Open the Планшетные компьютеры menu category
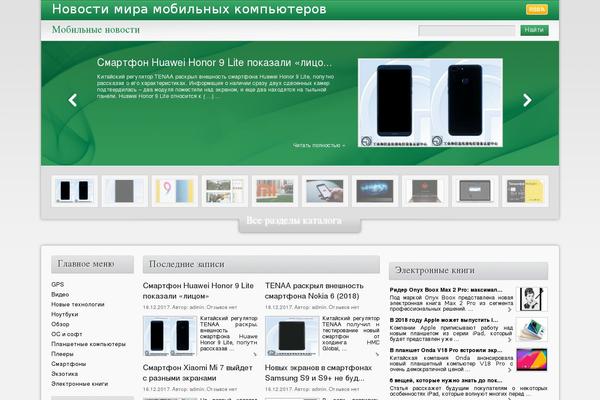The height and width of the screenshot is (400, 600). pos(88,344)
